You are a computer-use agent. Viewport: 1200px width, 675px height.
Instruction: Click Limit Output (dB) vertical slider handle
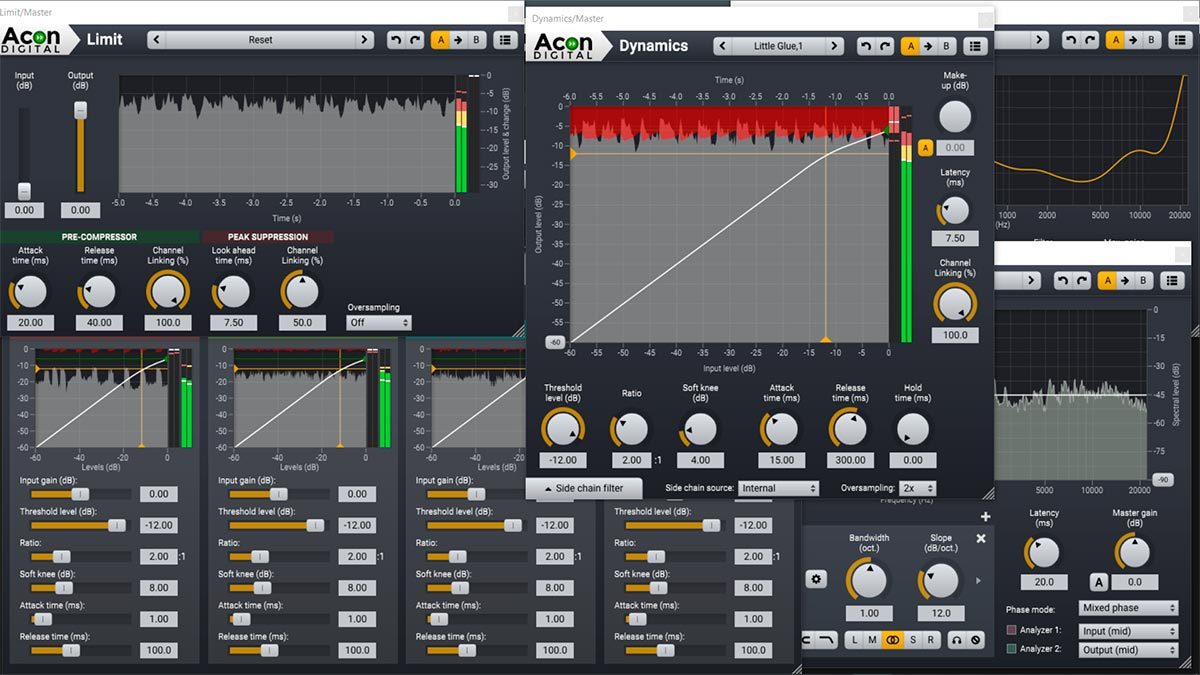pyautogui.click(x=81, y=110)
